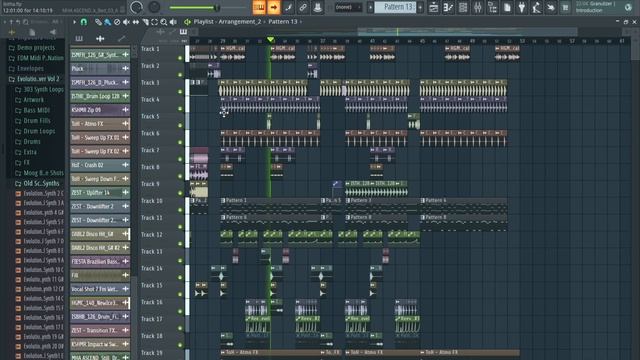
Task: Select the Paint brush tool in playlist
Action: click(107, 22)
